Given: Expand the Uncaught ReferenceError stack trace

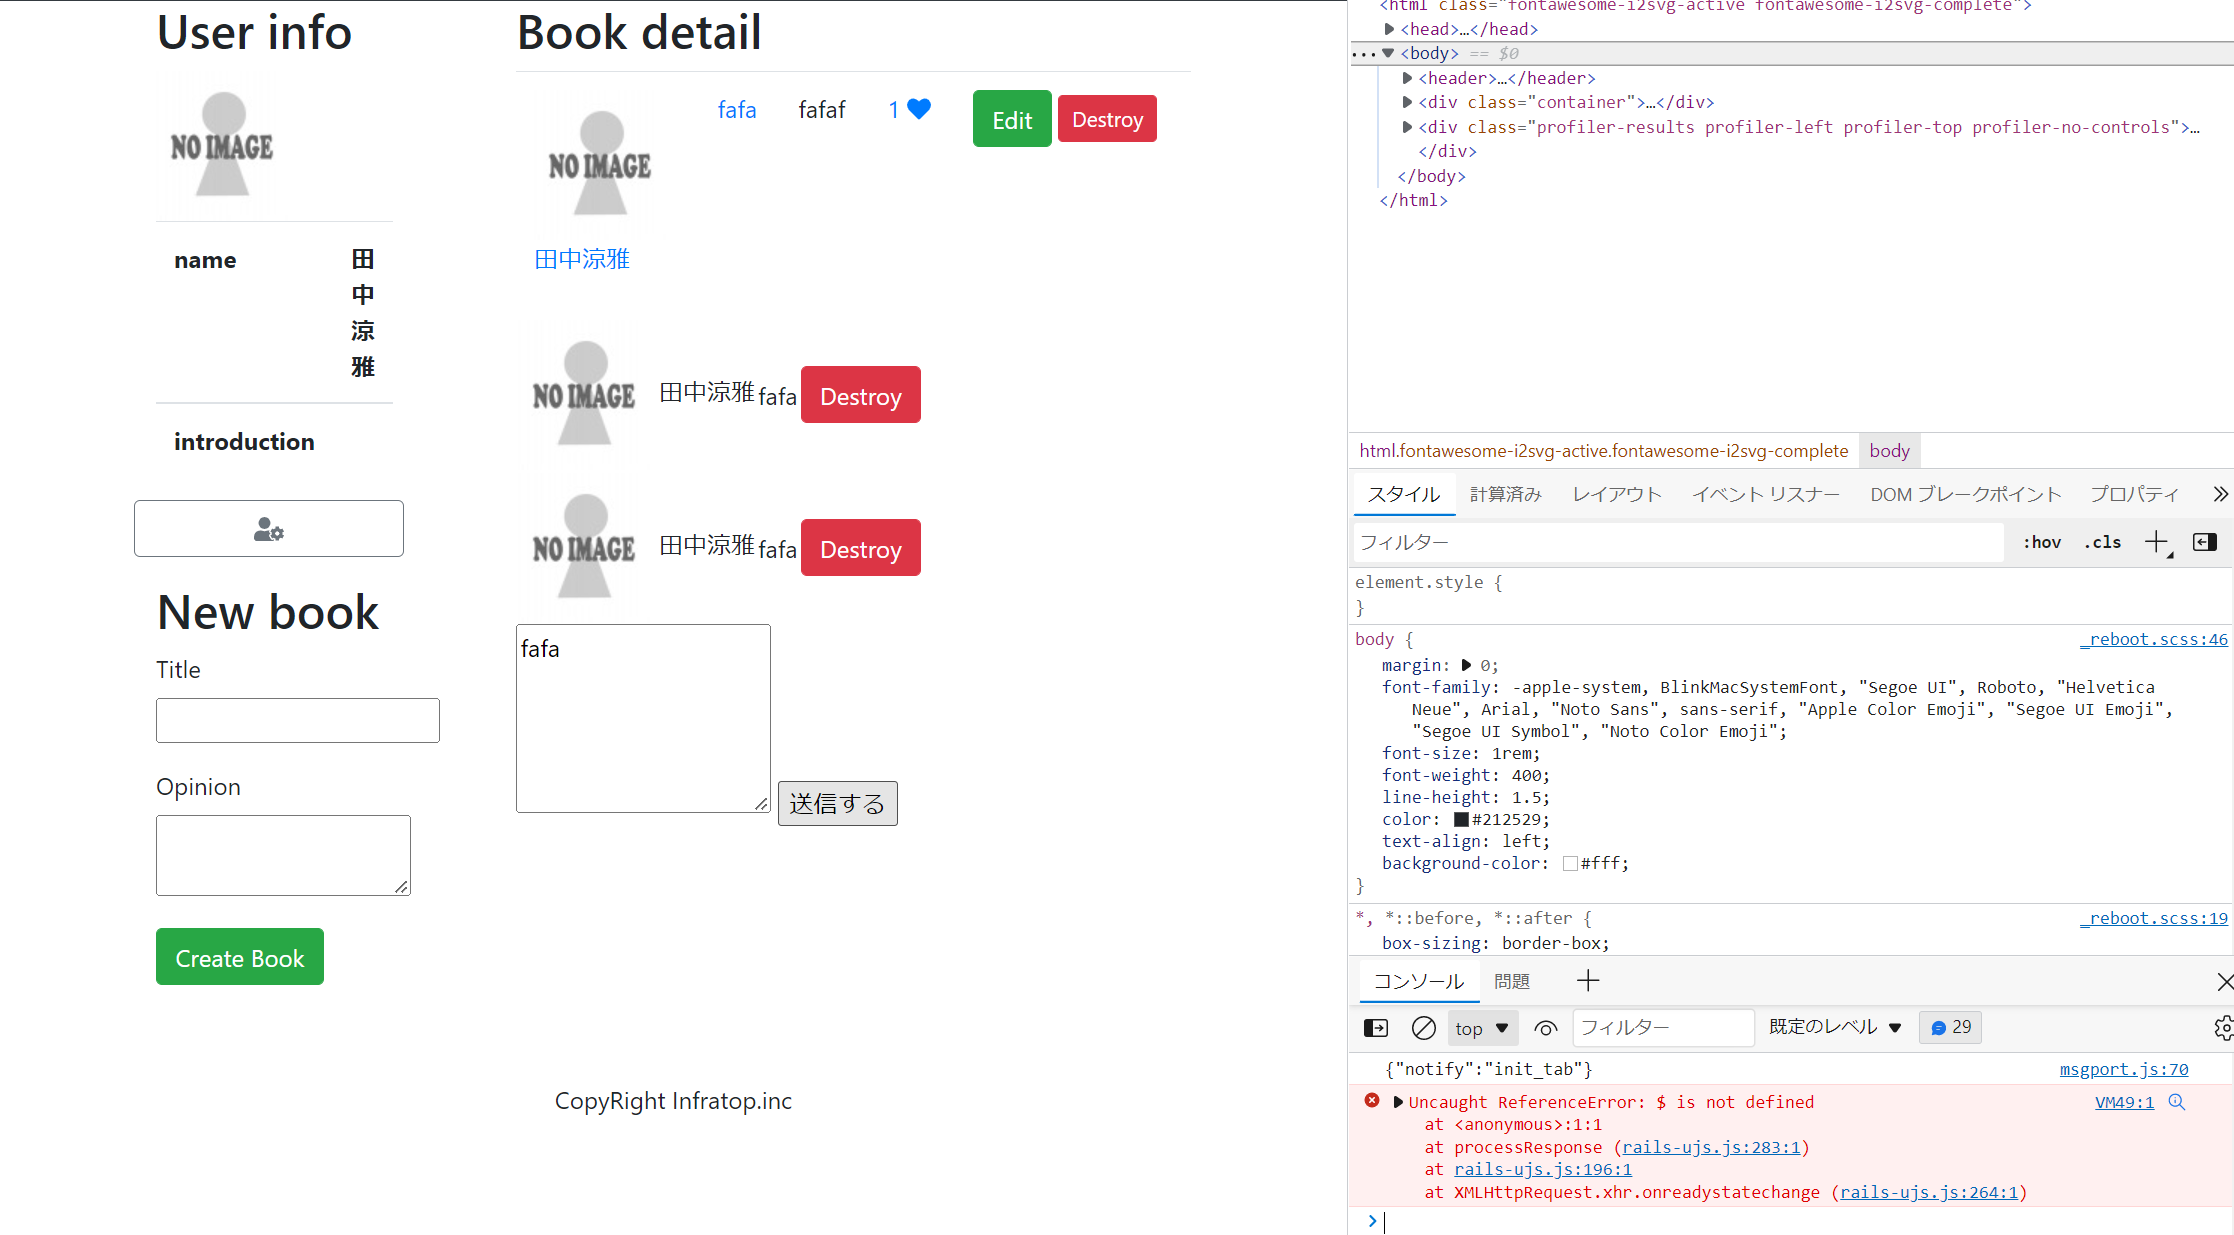Looking at the screenshot, I should tap(1398, 1102).
